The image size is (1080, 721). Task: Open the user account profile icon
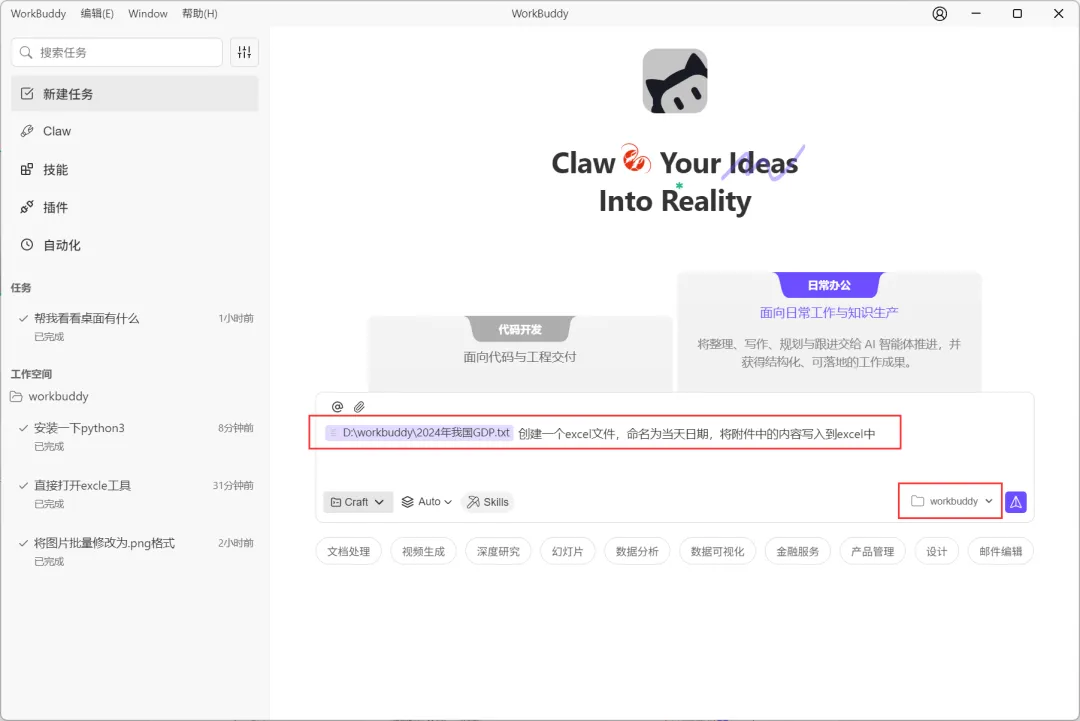click(x=939, y=14)
